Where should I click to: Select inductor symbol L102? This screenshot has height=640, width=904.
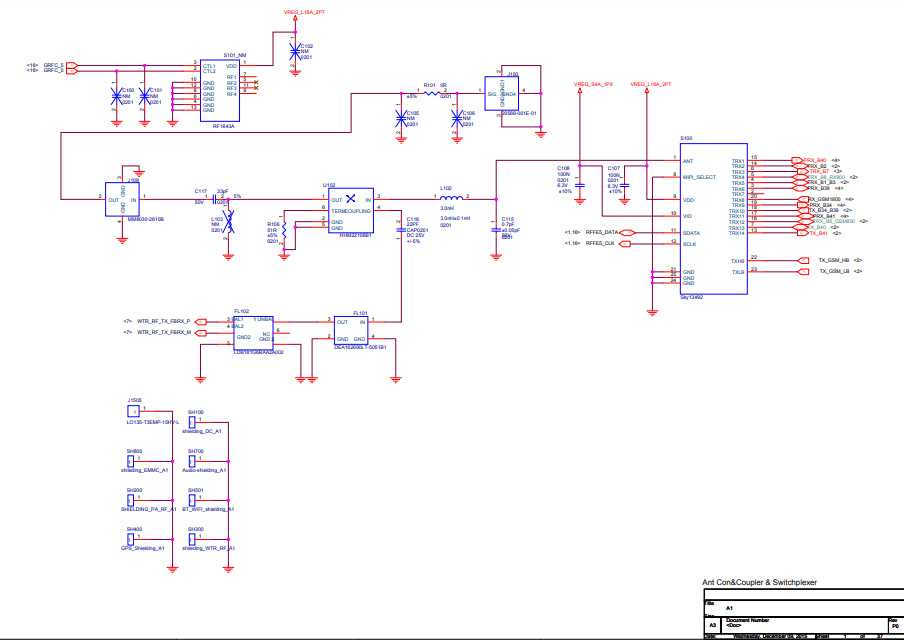[451, 198]
